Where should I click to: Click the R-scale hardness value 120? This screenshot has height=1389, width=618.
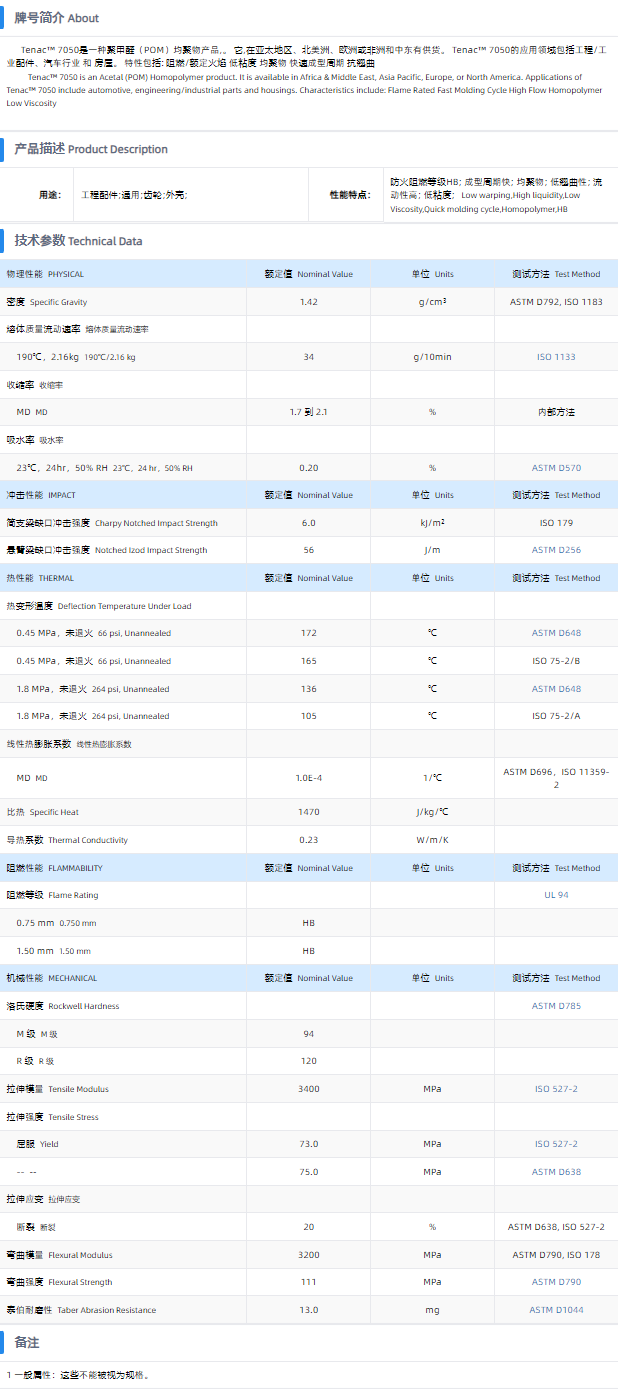[x=309, y=1061]
